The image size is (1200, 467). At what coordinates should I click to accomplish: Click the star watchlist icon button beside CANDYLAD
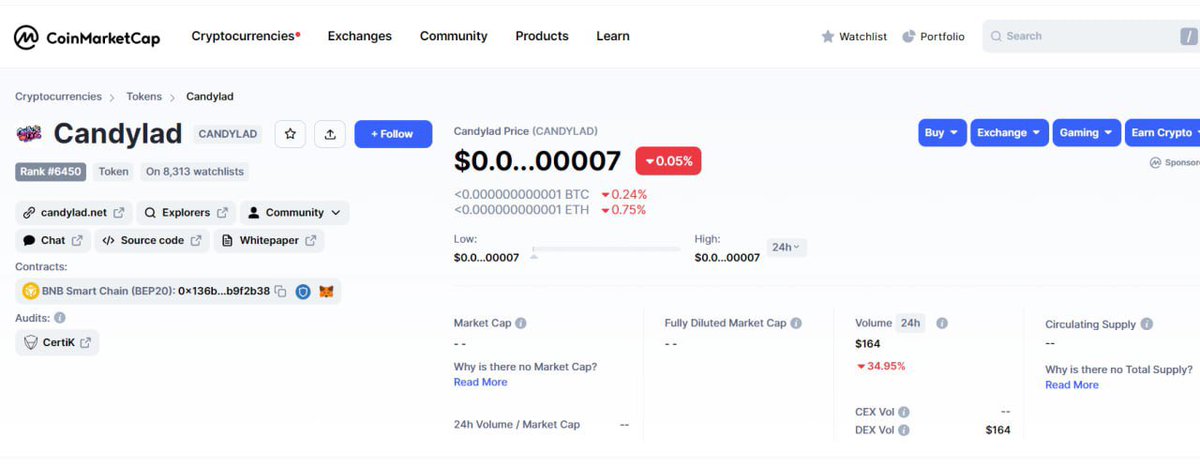click(290, 134)
